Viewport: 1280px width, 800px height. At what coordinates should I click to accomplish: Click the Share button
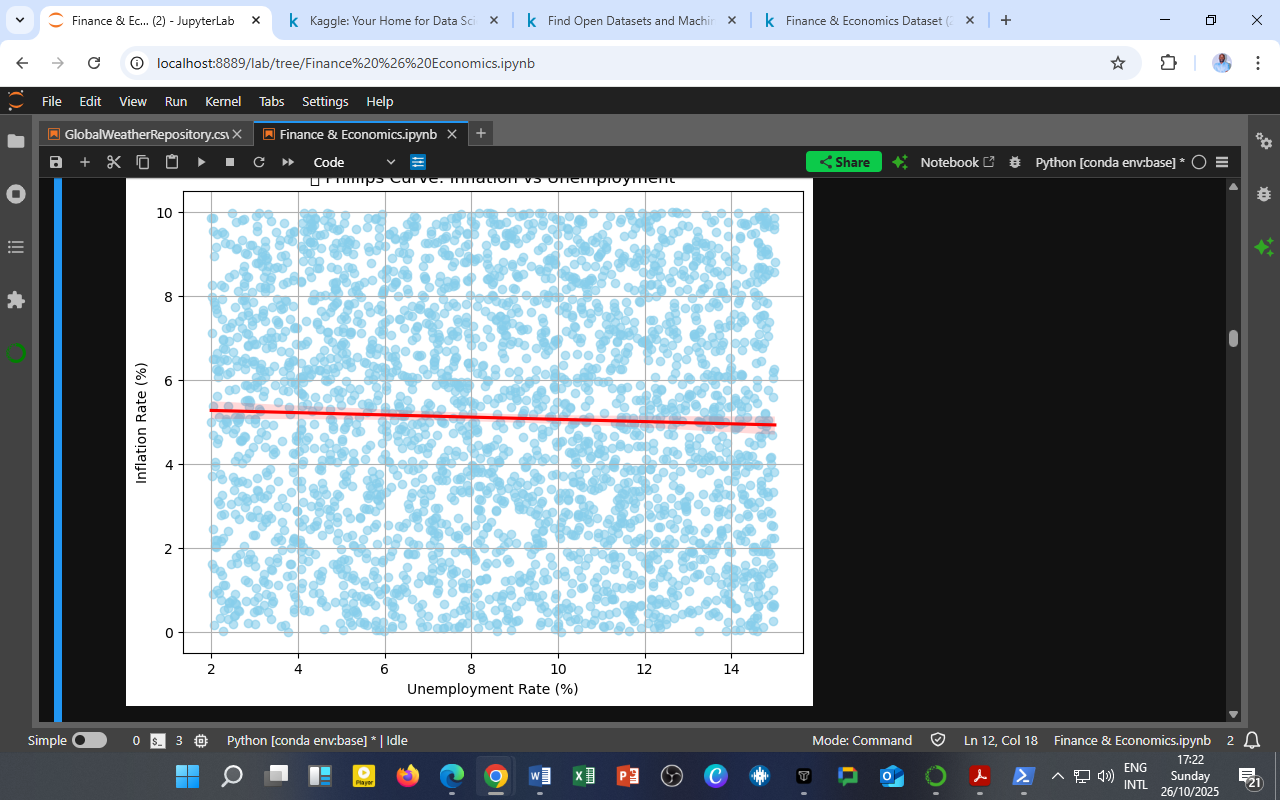coord(843,161)
